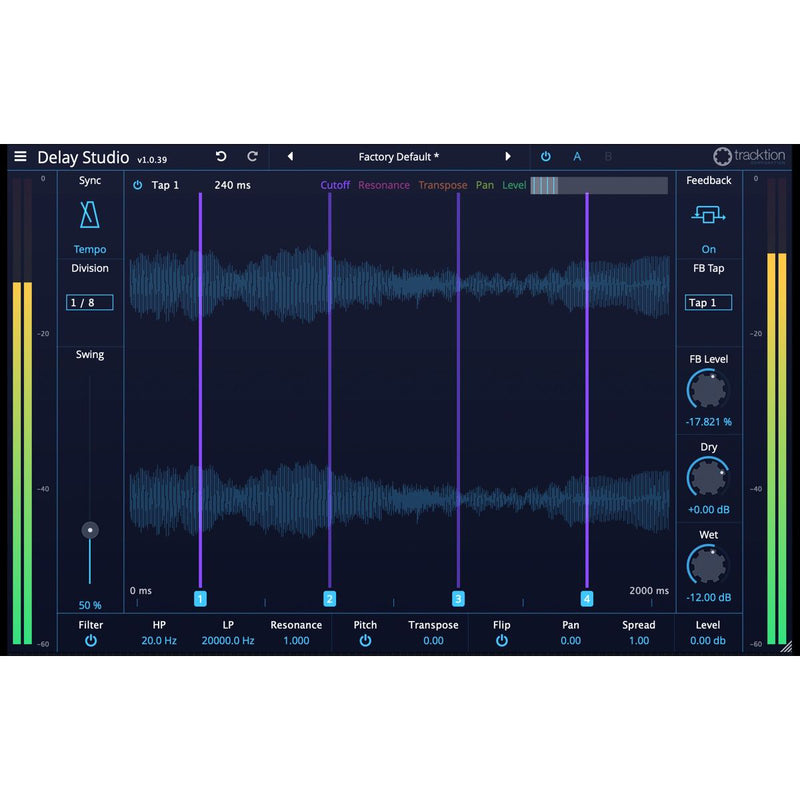Click the redo arrow icon
The height and width of the screenshot is (800, 800).
point(252,157)
